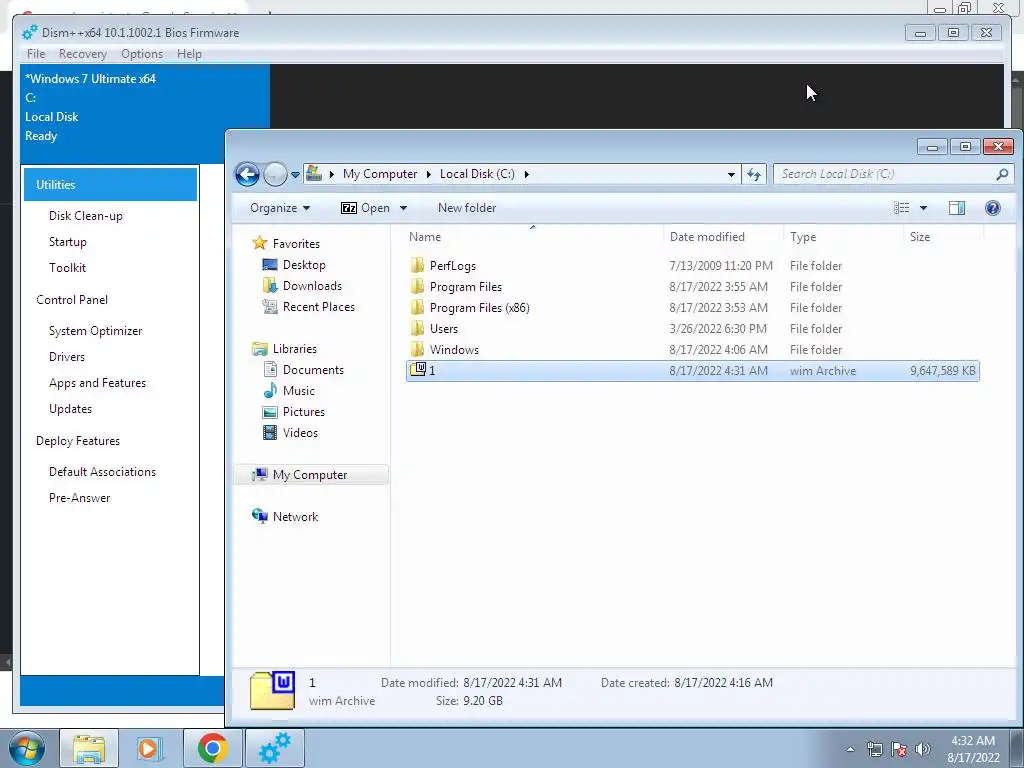Open Updates in Dism++ sidebar
This screenshot has height=768, width=1024.
tap(70, 409)
